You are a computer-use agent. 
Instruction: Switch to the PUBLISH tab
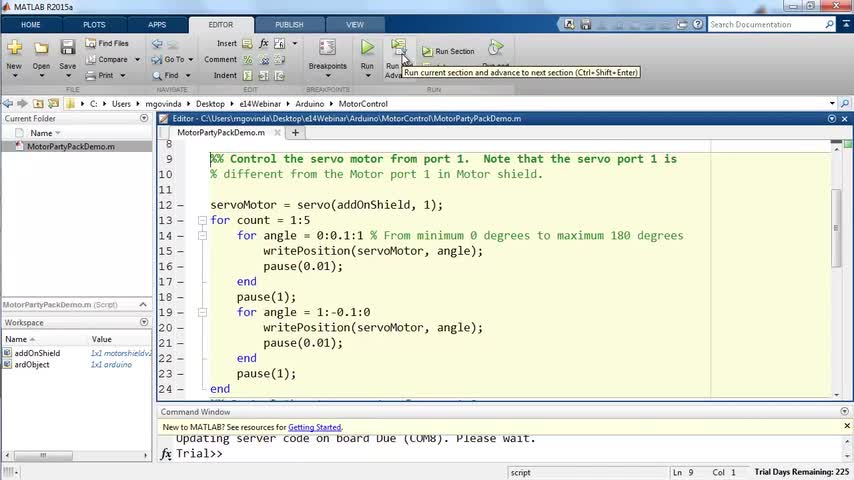(289, 25)
